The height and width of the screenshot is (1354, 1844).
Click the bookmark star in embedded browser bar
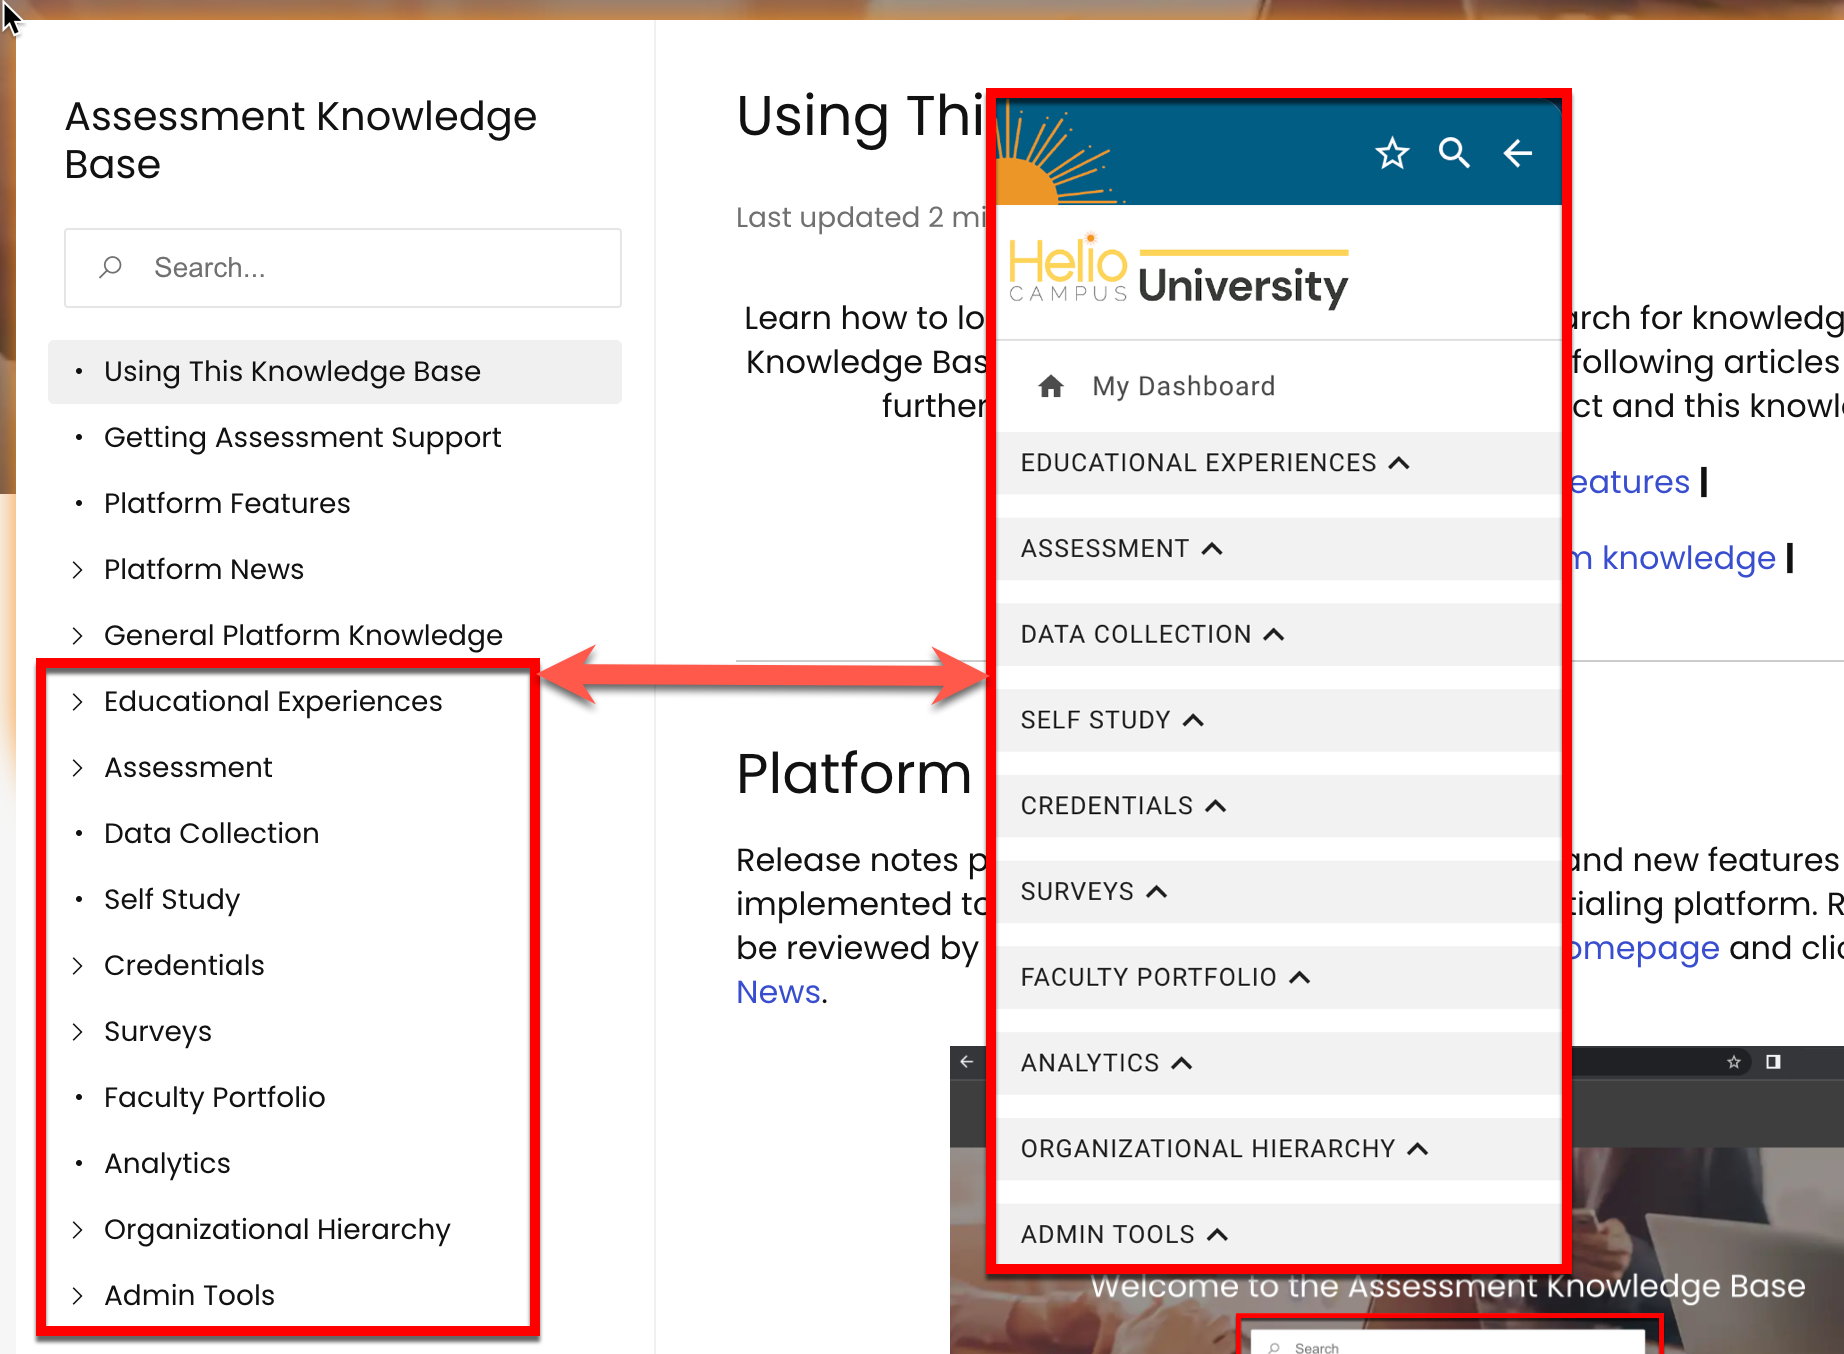tap(1733, 1062)
